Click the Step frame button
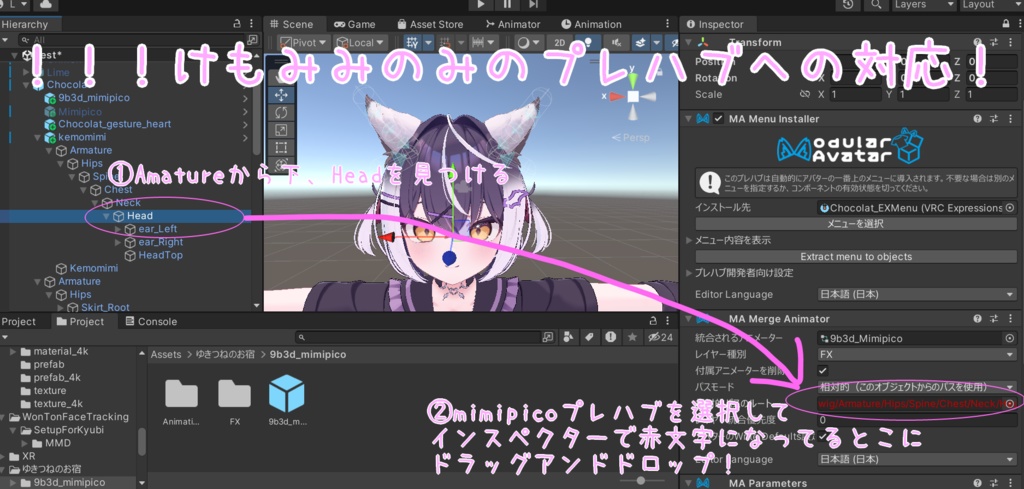 point(534,4)
